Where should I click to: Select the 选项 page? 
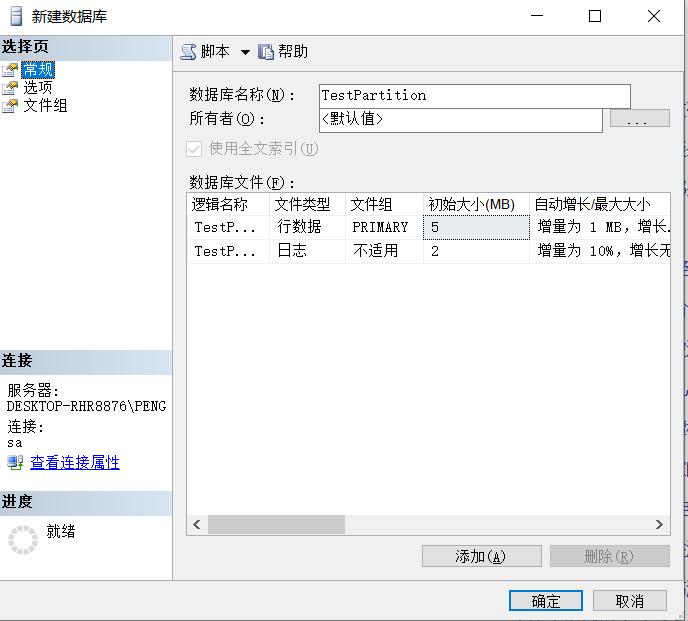click(38, 88)
